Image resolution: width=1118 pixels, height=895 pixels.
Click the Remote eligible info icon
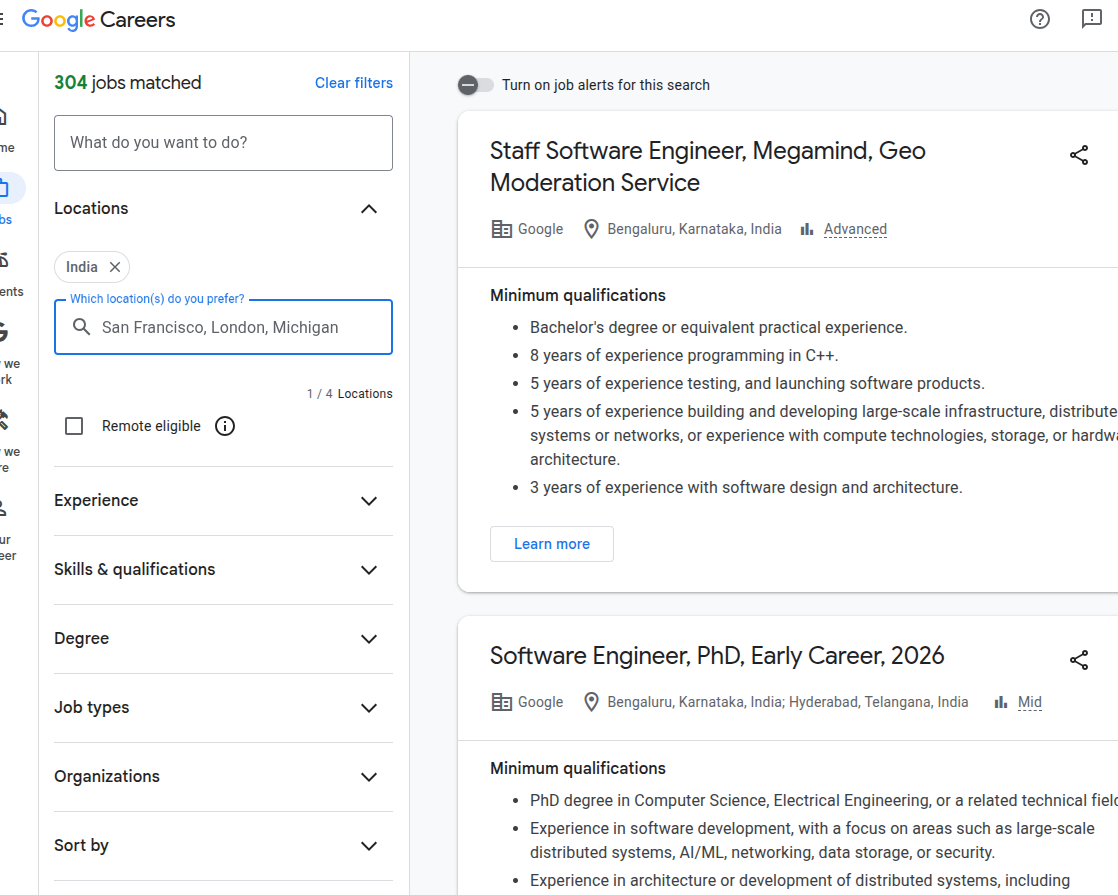(x=225, y=426)
